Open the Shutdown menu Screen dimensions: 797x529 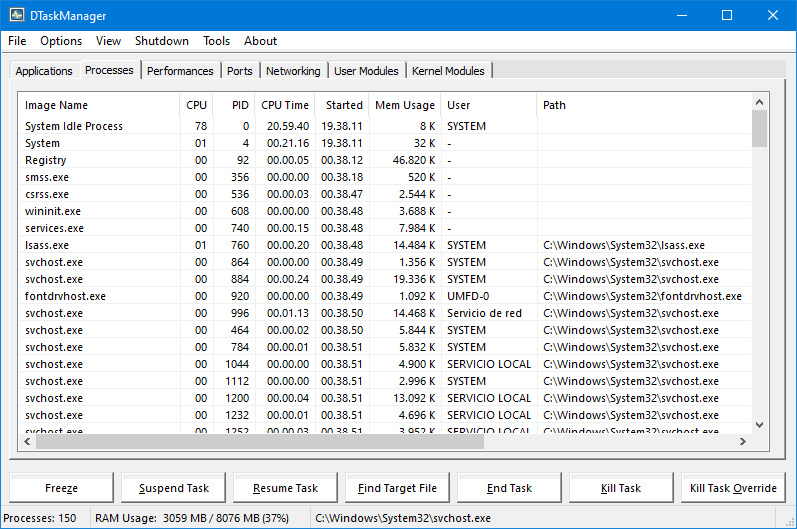coord(162,41)
